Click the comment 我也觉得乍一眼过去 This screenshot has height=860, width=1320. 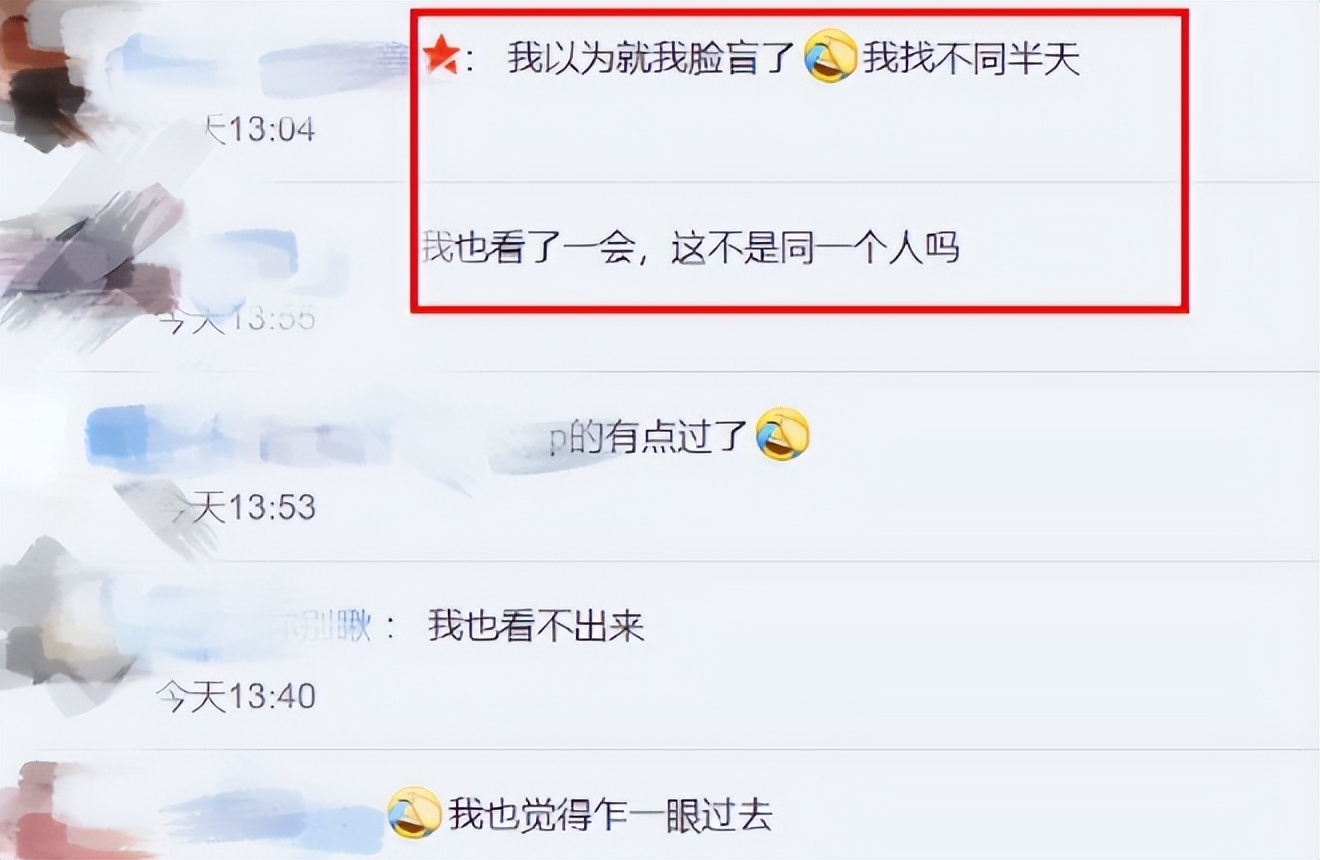click(x=610, y=814)
